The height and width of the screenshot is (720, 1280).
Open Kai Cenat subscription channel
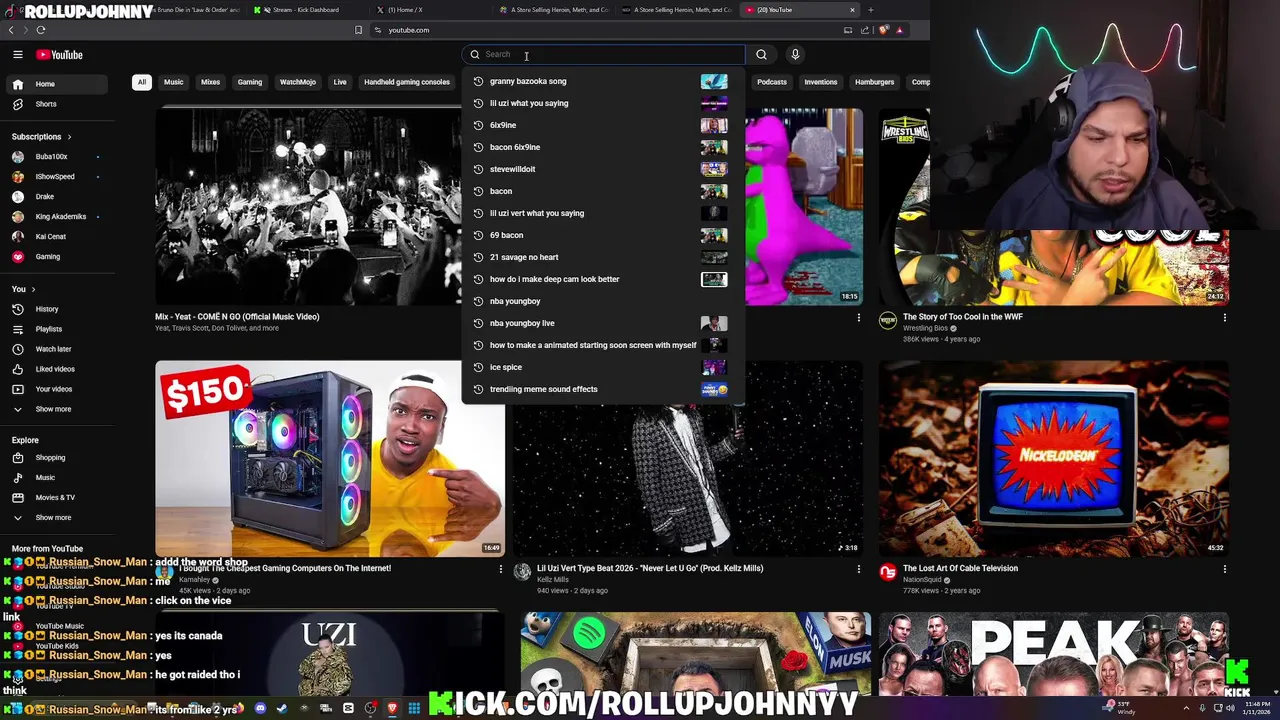point(55,237)
